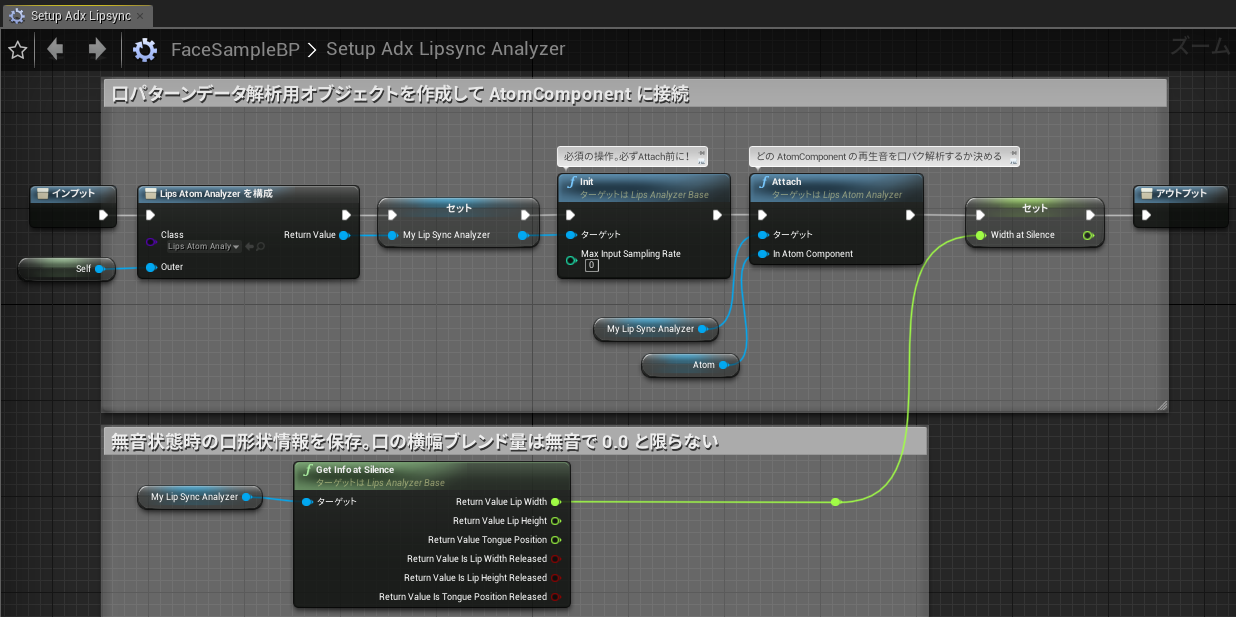Screen dimensions: 1236x617
Task: Open the Class dropdown showing Lips Atom Analy
Action: [203, 246]
